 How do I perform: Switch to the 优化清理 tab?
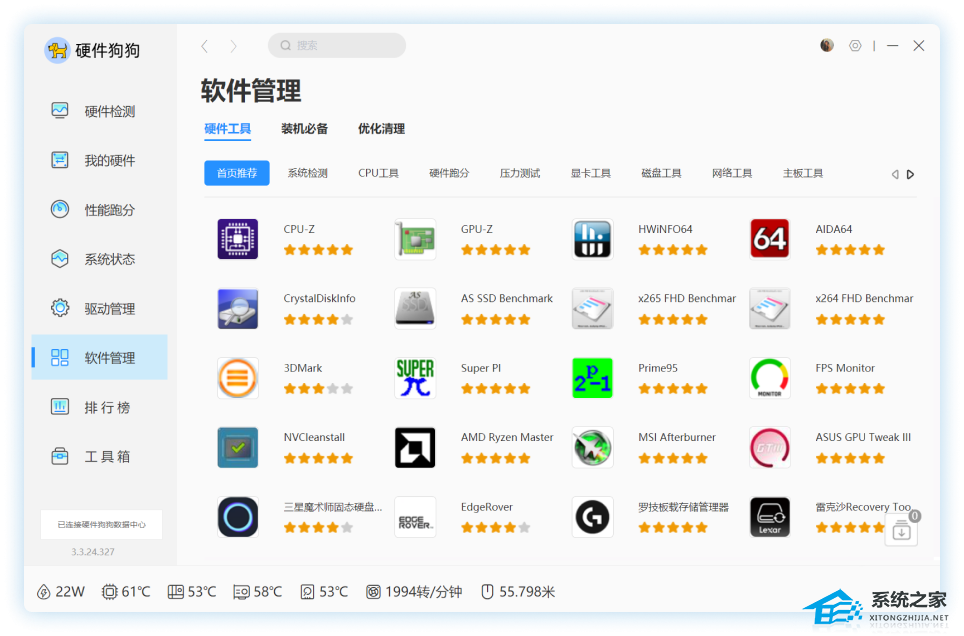381,129
